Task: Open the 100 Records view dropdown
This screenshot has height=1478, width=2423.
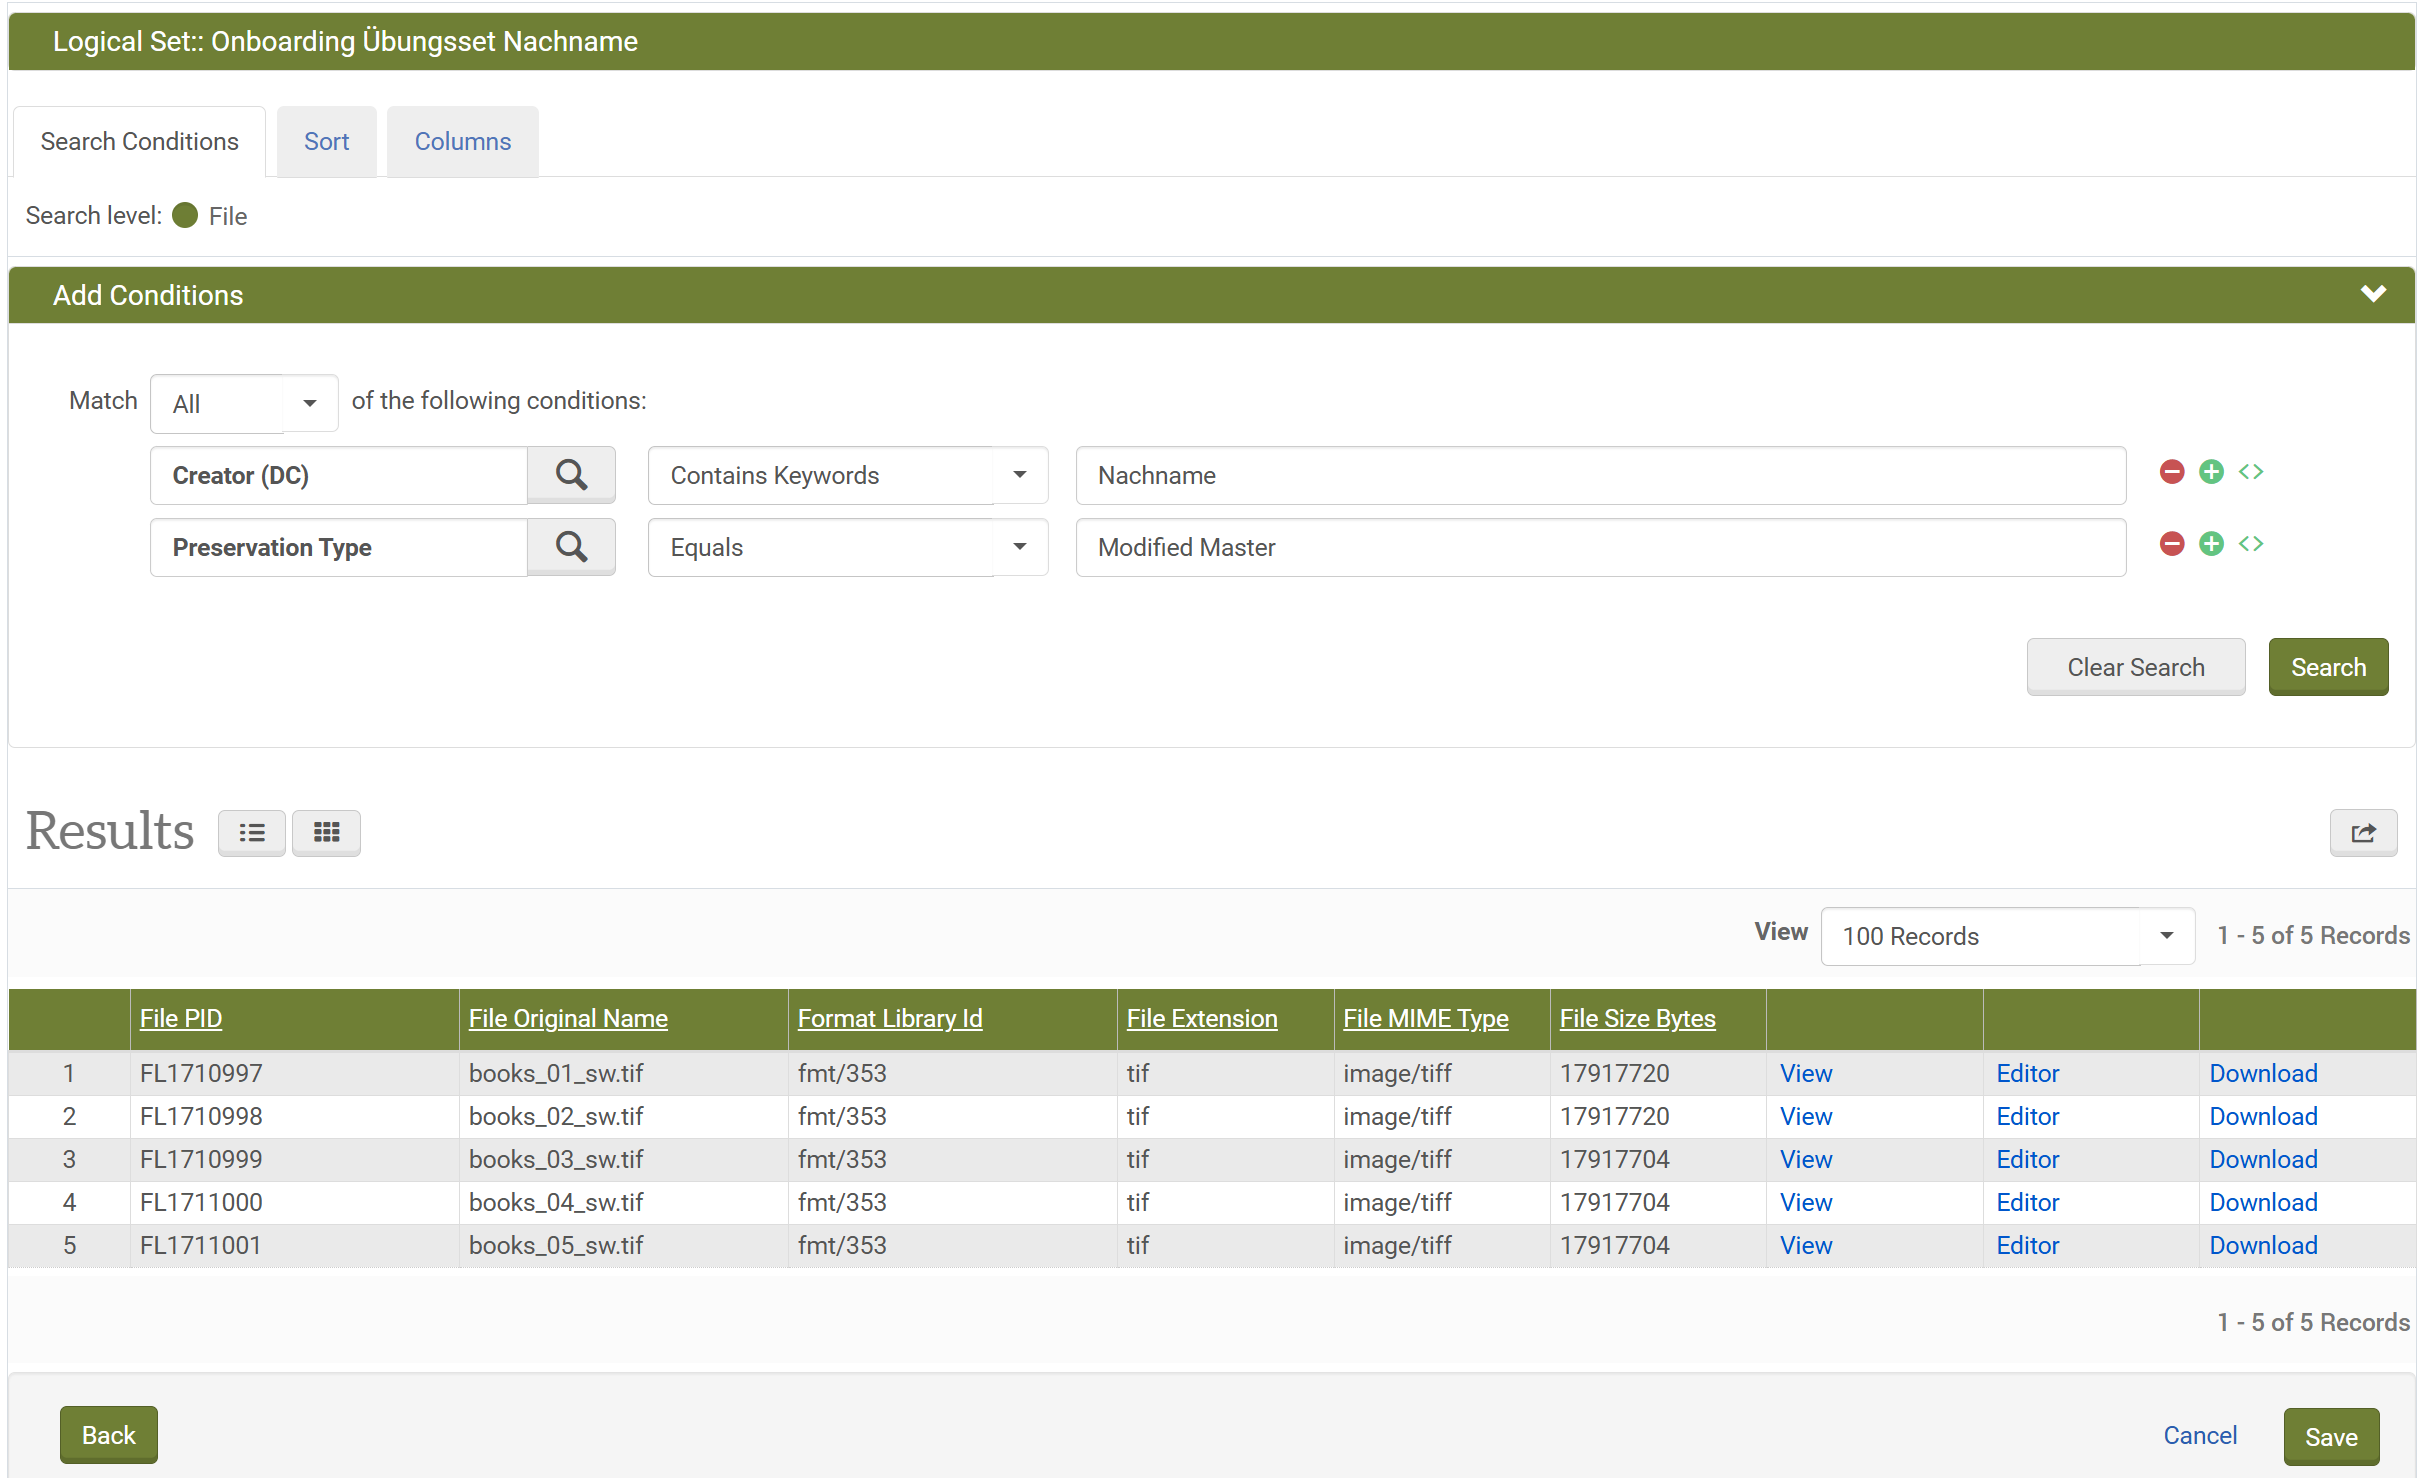Action: (x=2007, y=937)
